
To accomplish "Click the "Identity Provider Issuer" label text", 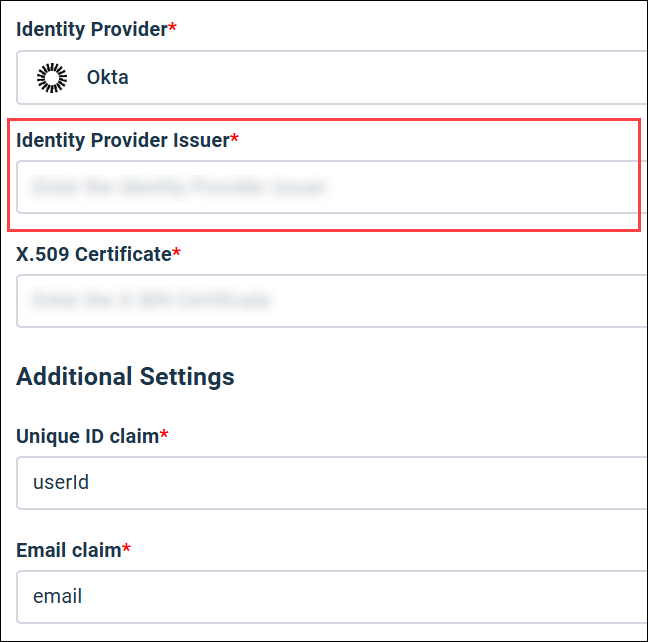I will (122, 140).
